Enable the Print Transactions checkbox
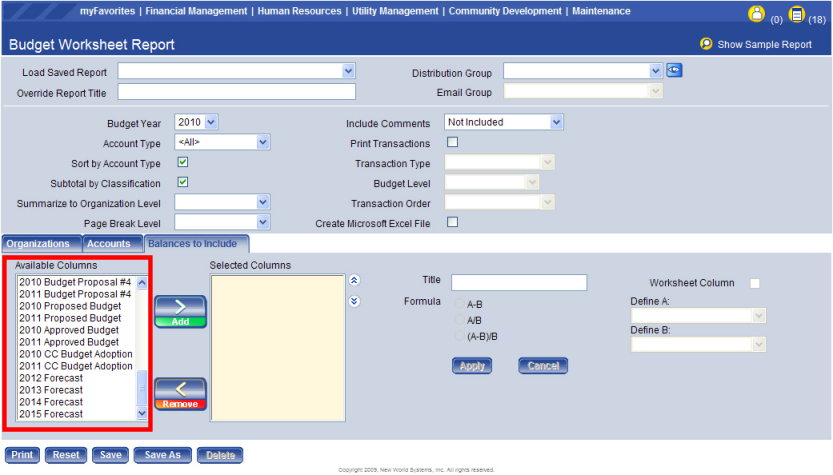This screenshot has height=475, width=833. point(452,143)
